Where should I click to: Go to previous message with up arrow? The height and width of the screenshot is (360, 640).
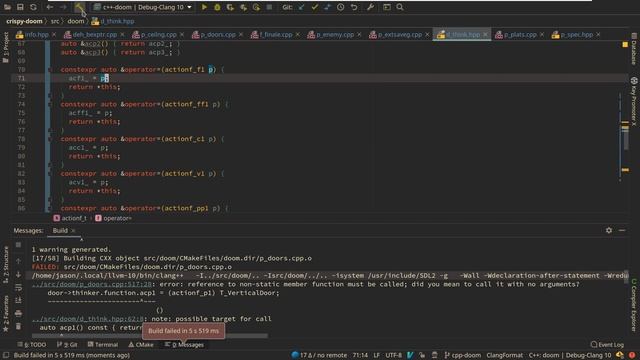coord(18,261)
